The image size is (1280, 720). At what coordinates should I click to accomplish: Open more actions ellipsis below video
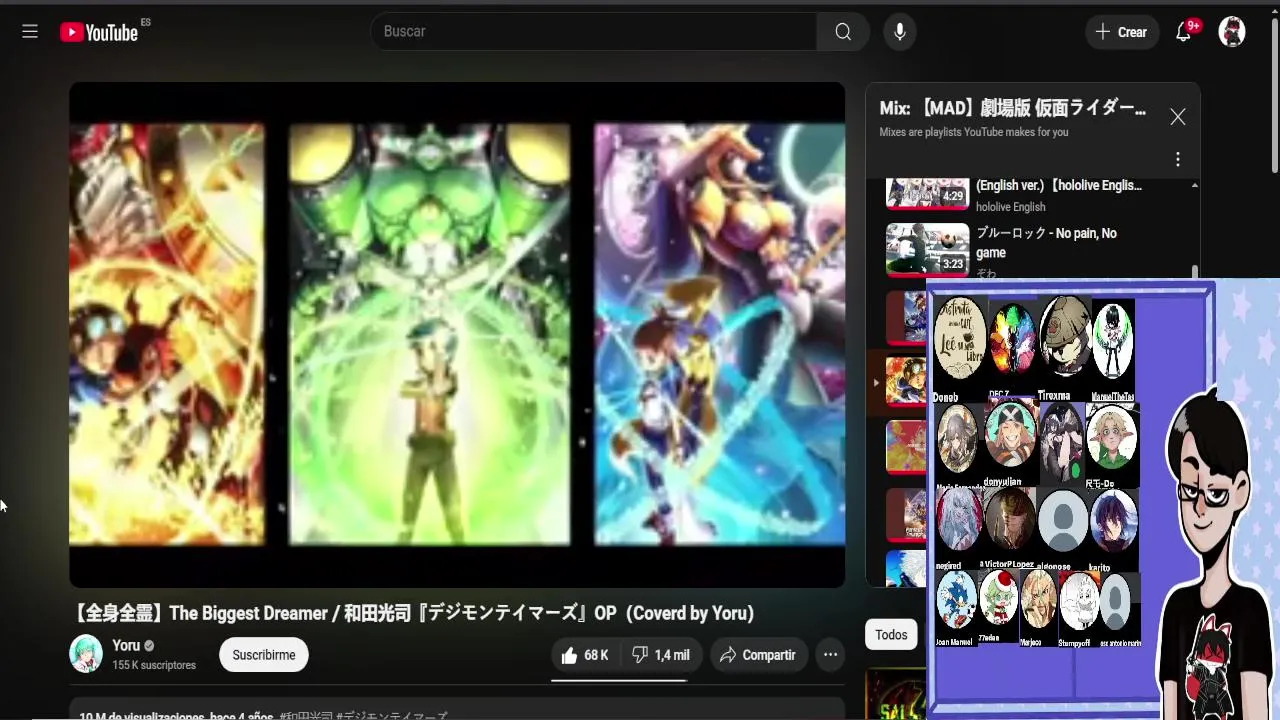(830, 655)
